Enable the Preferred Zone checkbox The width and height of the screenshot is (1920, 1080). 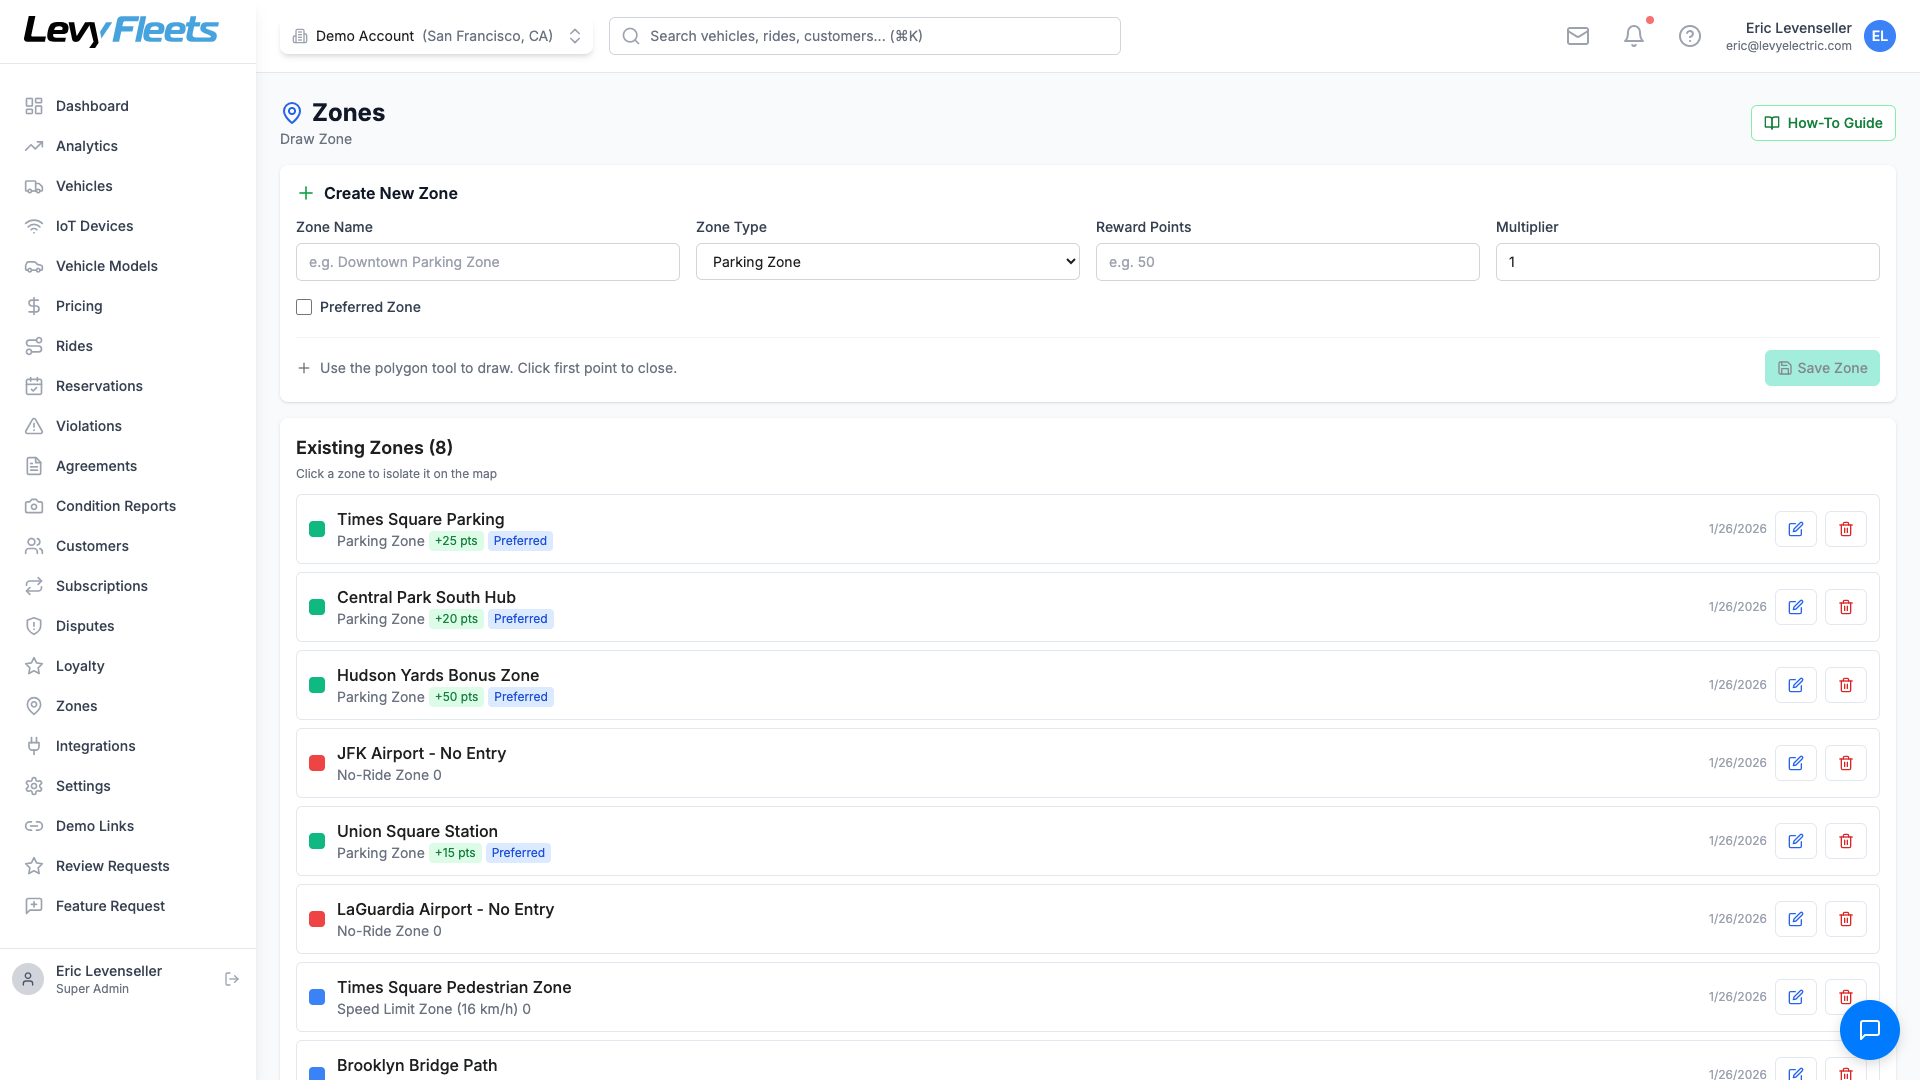pyautogui.click(x=304, y=307)
